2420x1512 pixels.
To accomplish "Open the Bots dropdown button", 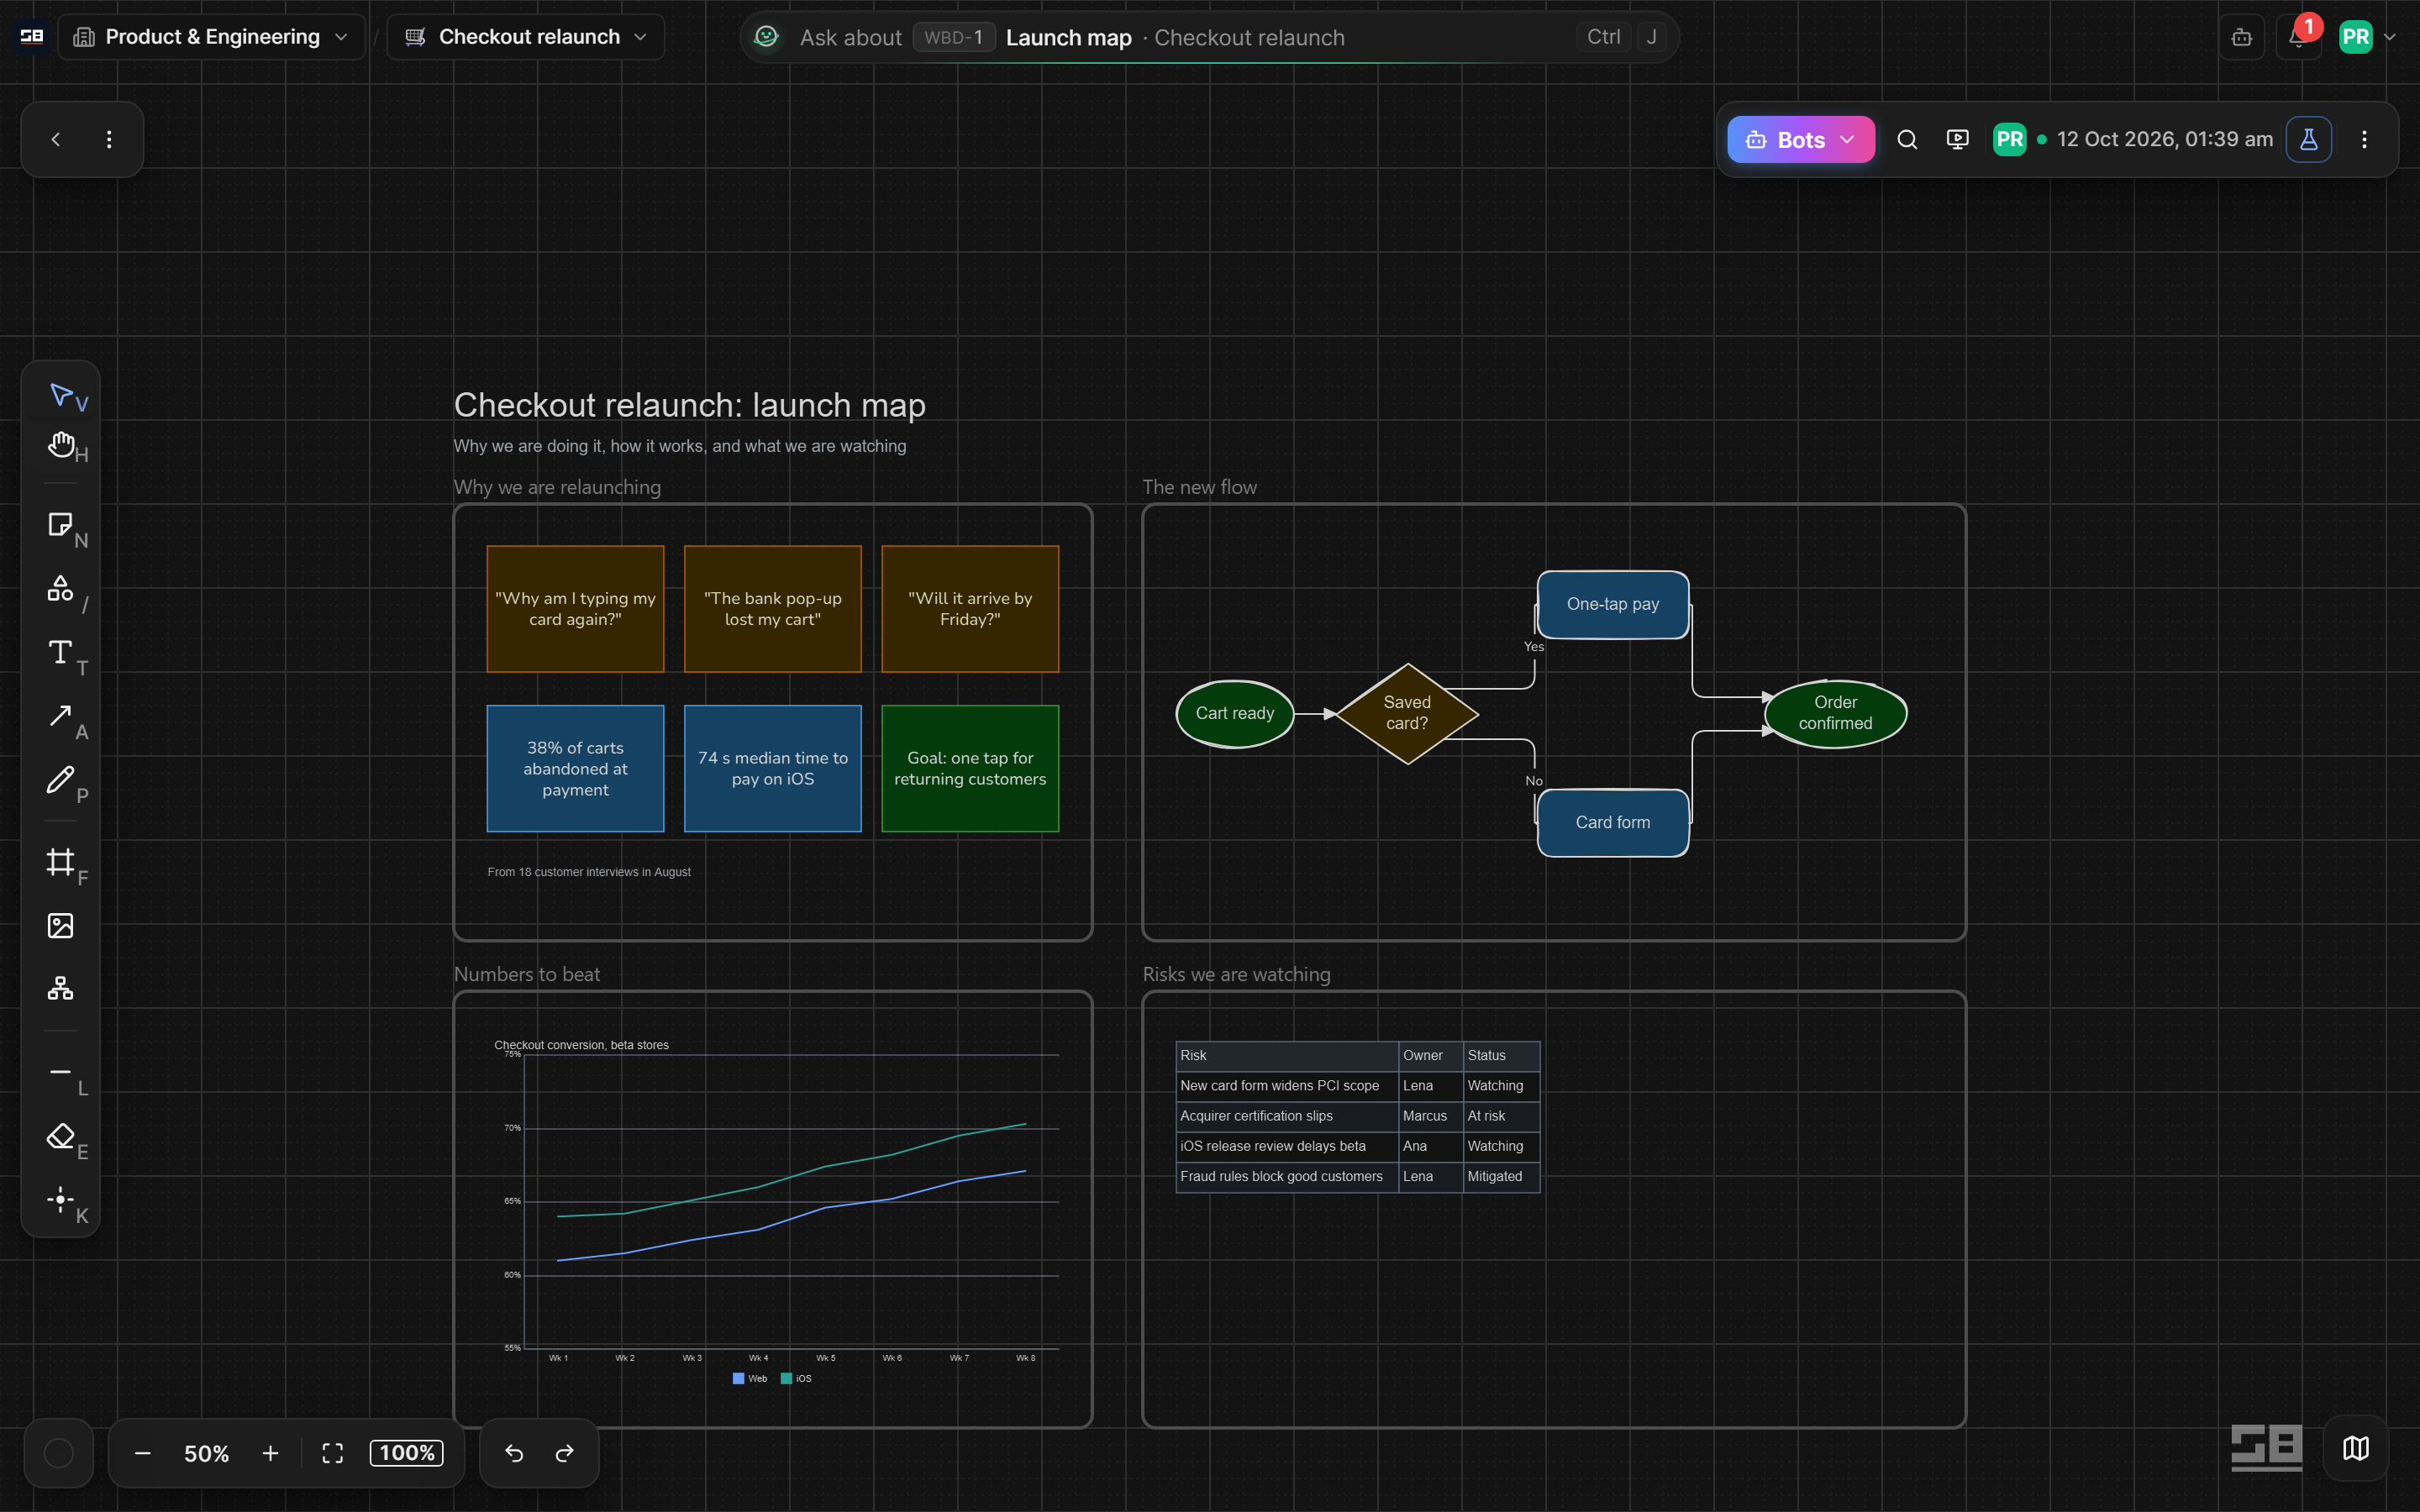I will click(x=1800, y=140).
